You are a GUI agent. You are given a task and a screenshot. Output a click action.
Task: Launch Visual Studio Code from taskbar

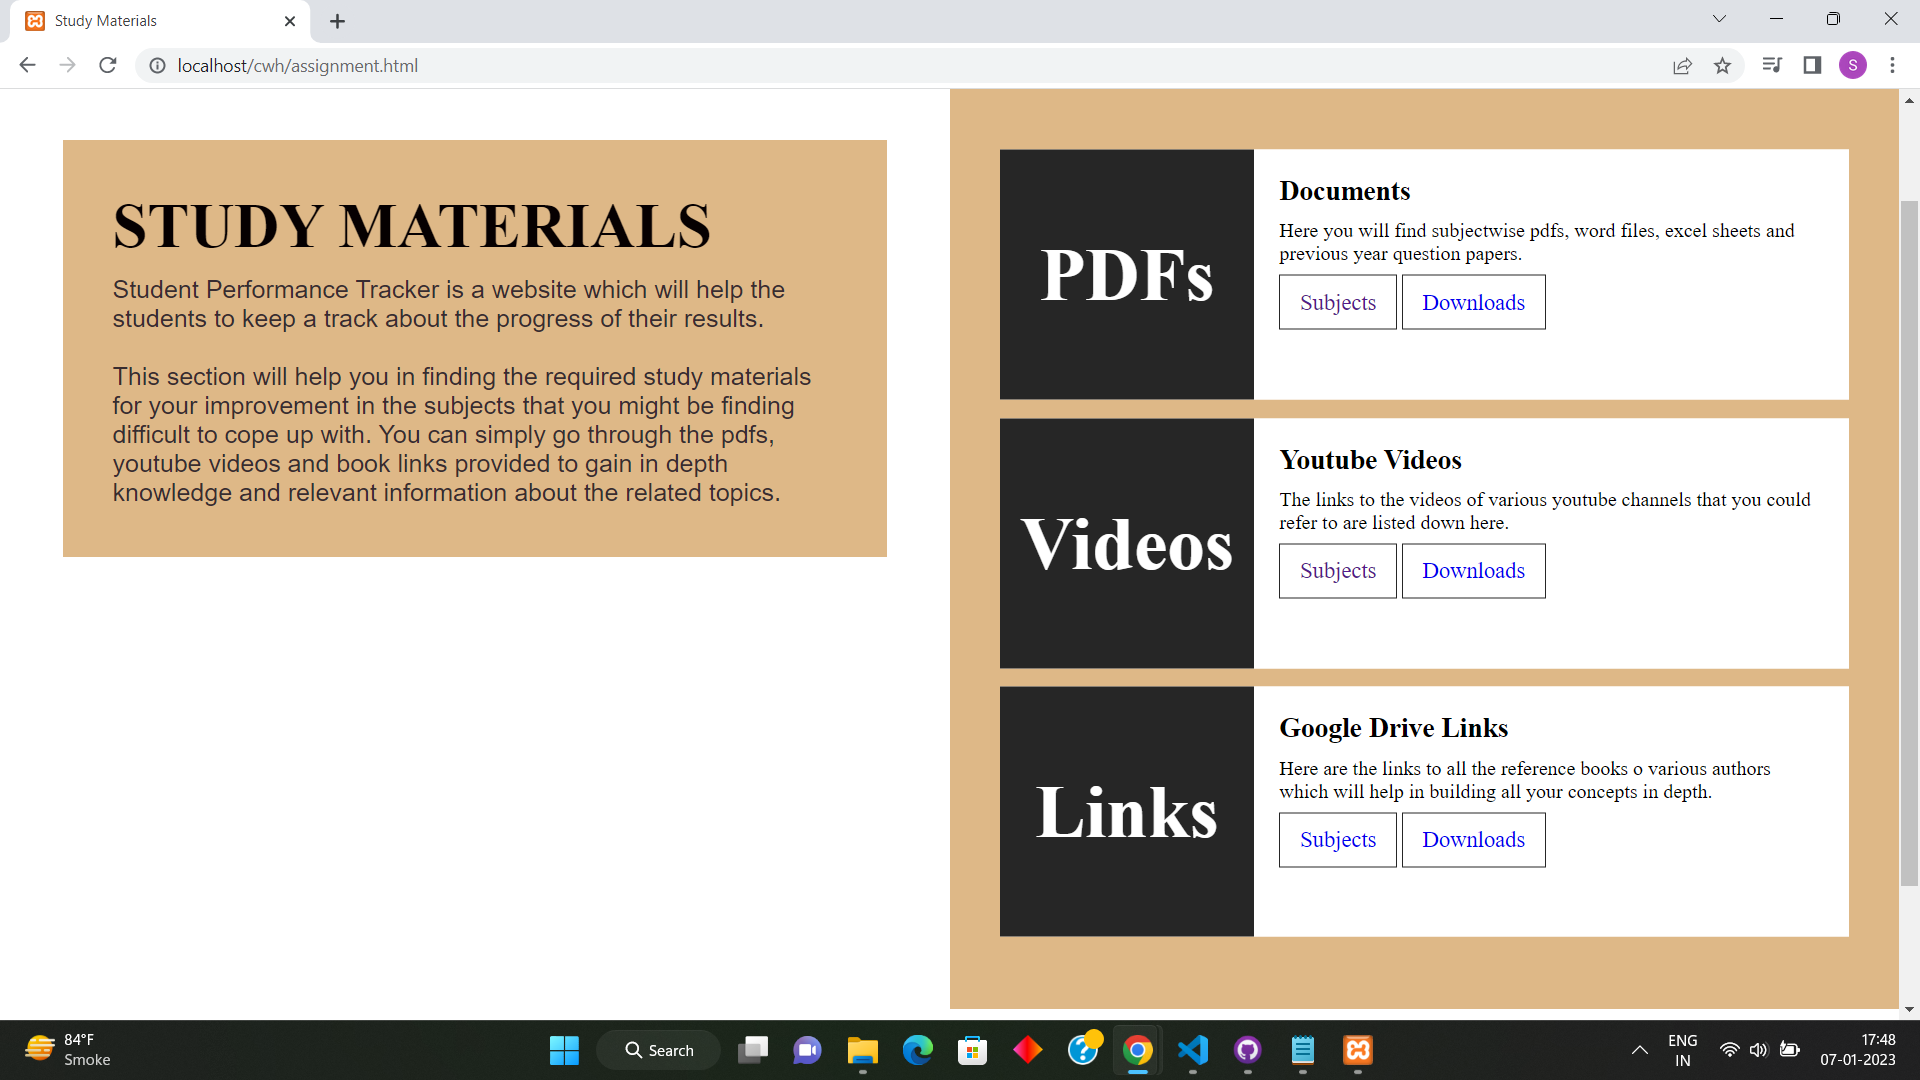coord(1192,1051)
